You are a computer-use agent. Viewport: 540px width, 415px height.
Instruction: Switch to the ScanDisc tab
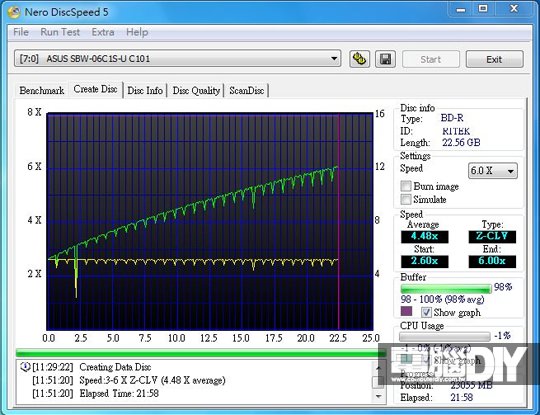tap(247, 91)
